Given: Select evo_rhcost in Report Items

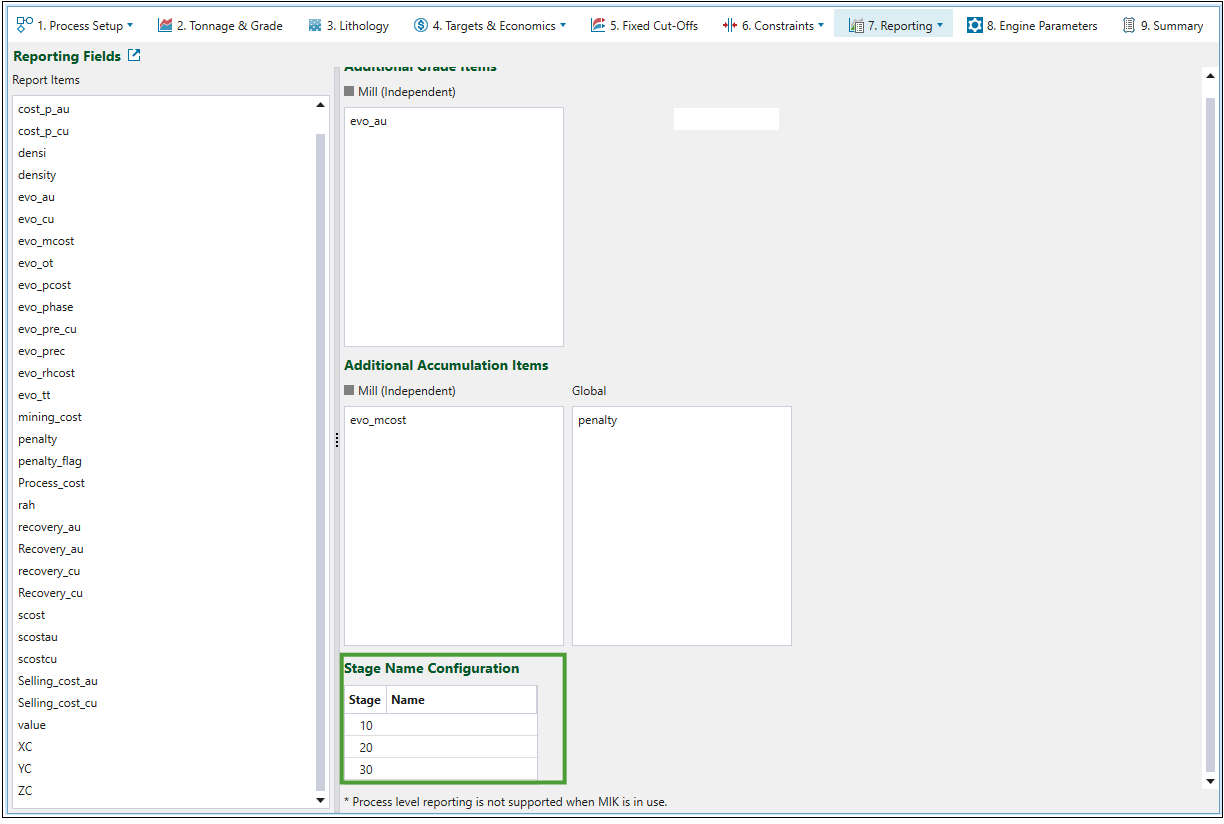Looking at the screenshot, I should (x=47, y=373).
